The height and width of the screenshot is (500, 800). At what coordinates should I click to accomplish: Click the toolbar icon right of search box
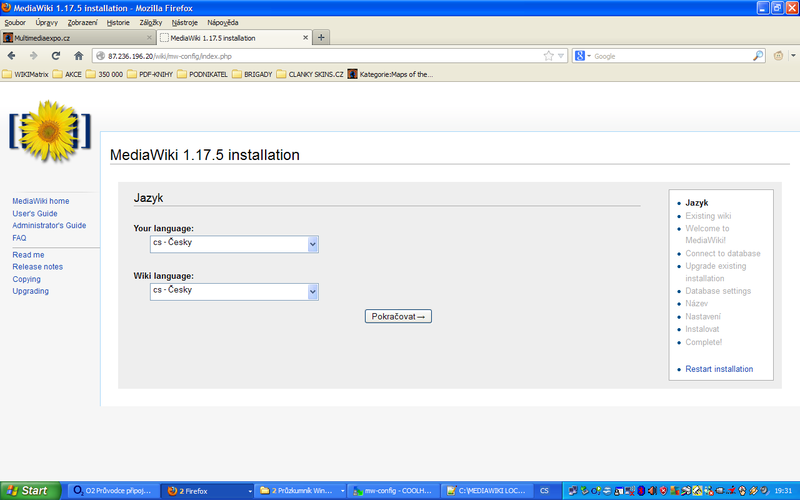pyautogui.click(x=778, y=56)
